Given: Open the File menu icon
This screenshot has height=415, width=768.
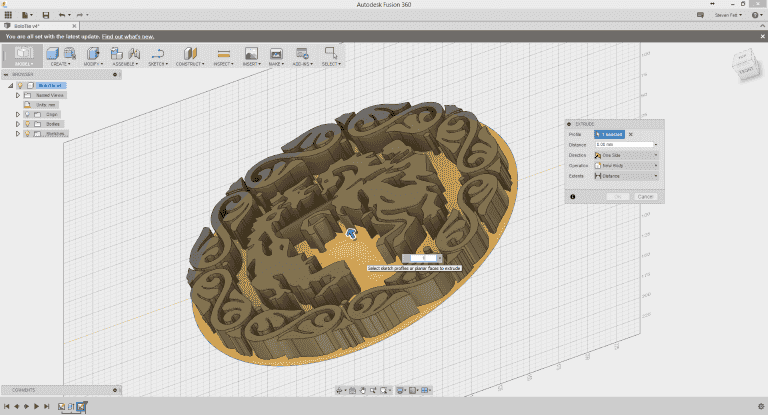Looking at the screenshot, I should point(26,15).
